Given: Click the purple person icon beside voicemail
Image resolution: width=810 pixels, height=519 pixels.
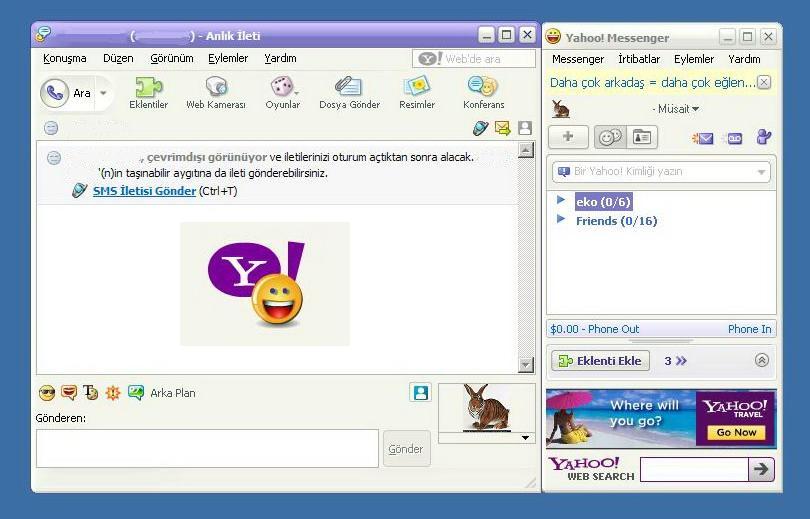Looking at the screenshot, I should 763,137.
